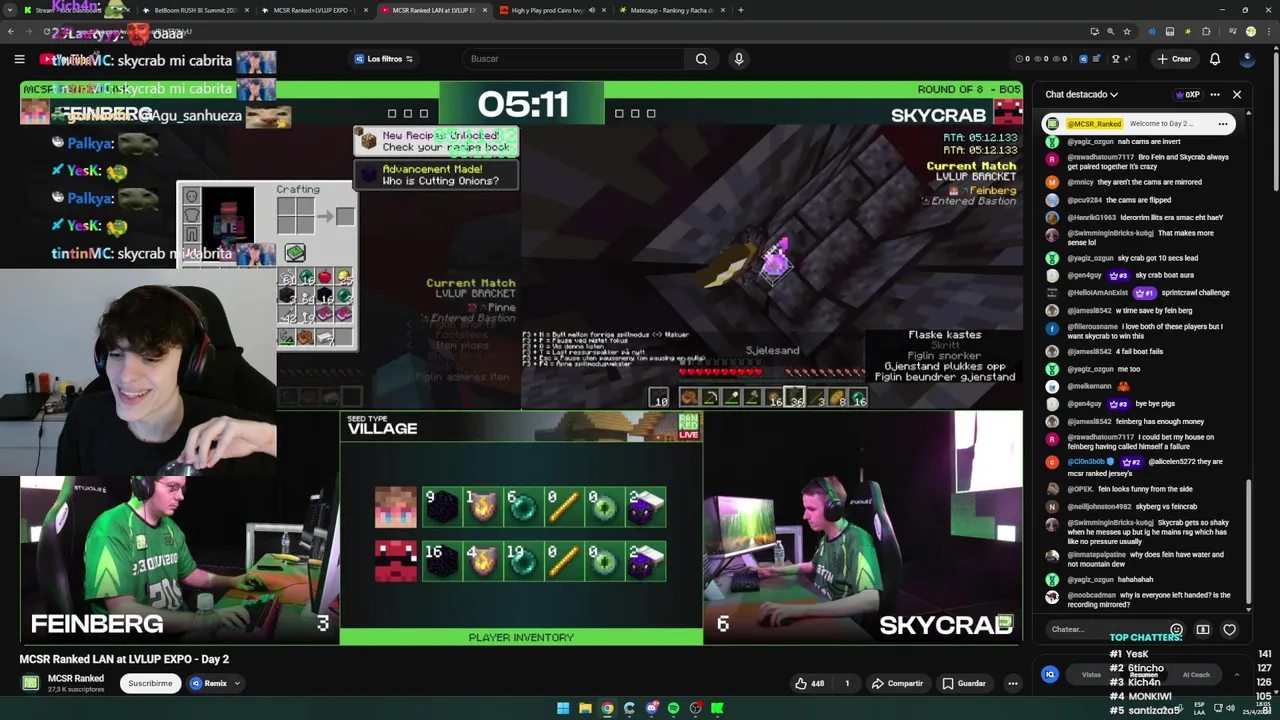Click the video player area
Viewport: 1280px width, 720px height.
521,363
